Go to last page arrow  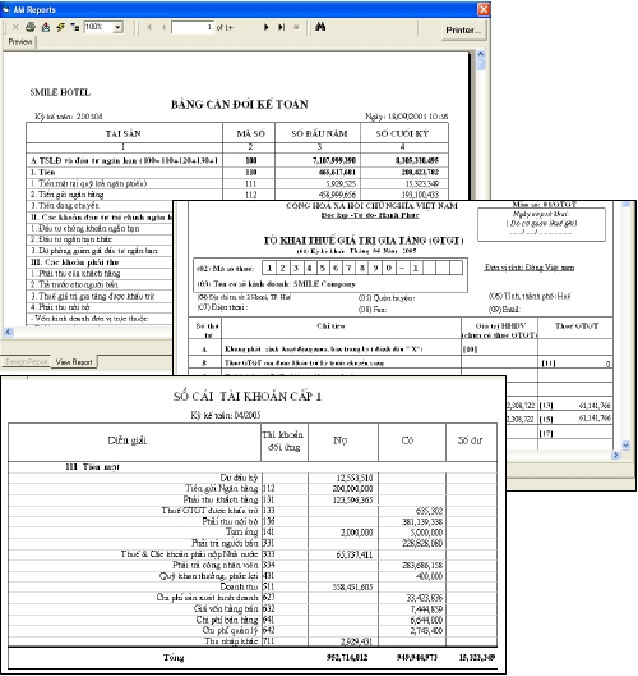tap(281, 27)
